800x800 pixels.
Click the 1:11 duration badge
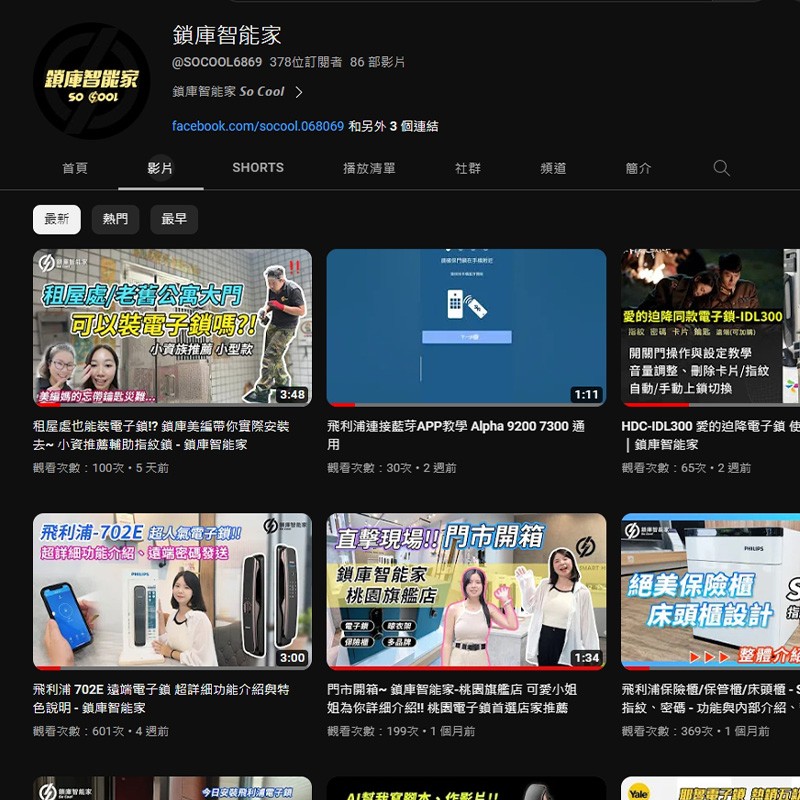pyautogui.click(x=586, y=394)
